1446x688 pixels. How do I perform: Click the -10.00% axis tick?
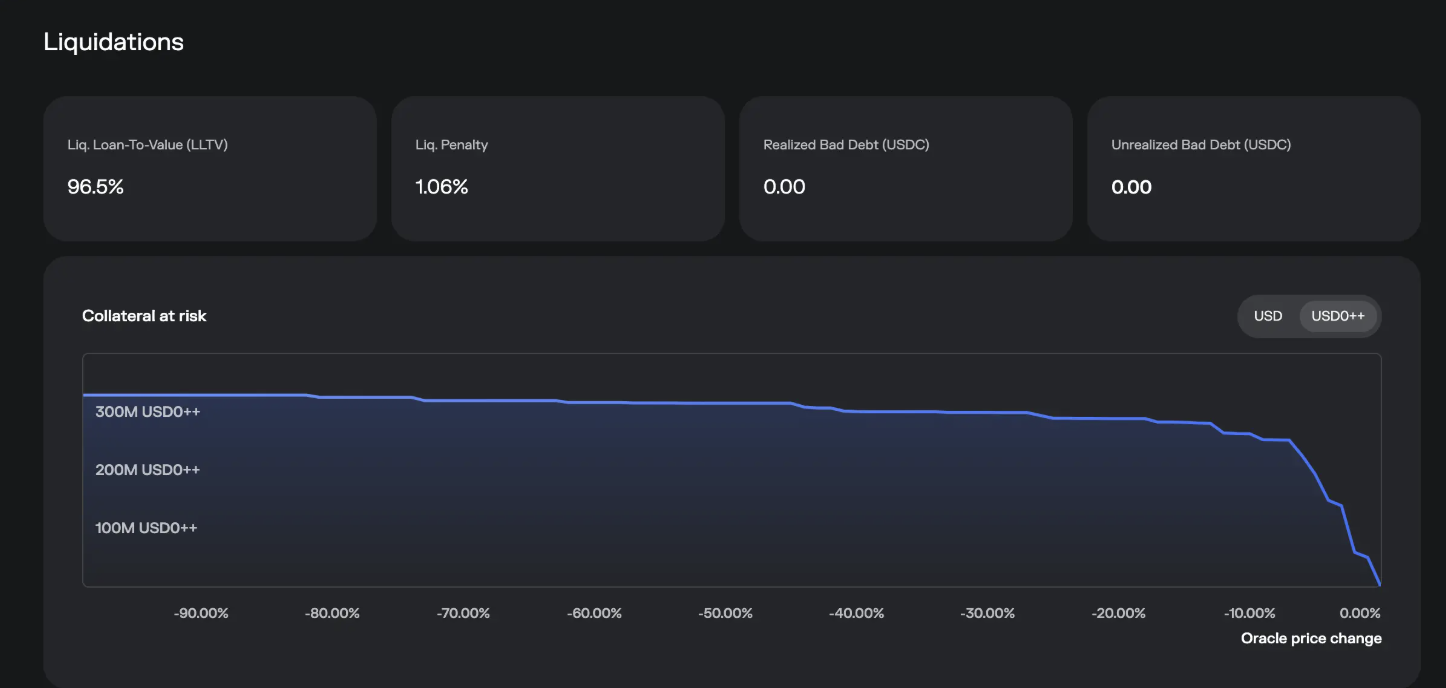pyautogui.click(x=1250, y=613)
